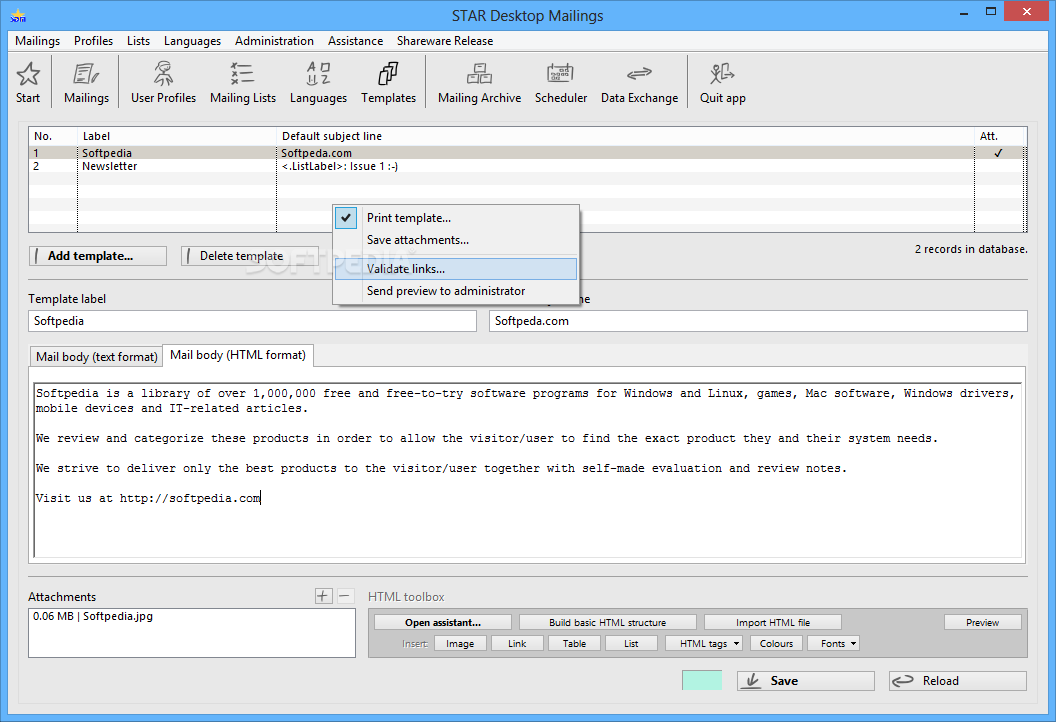Click the '<.ListLabel>: Issue 1 :-)' subject cell
1056x722 pixels.
coord(339,166)
